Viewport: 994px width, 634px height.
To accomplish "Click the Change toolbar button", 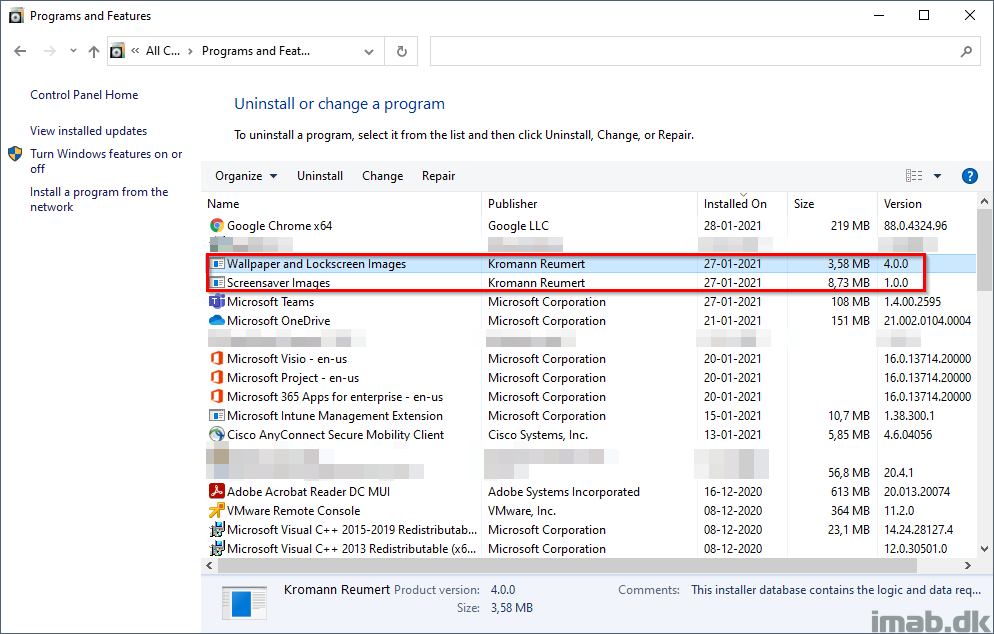I will [x=383, y=176].
